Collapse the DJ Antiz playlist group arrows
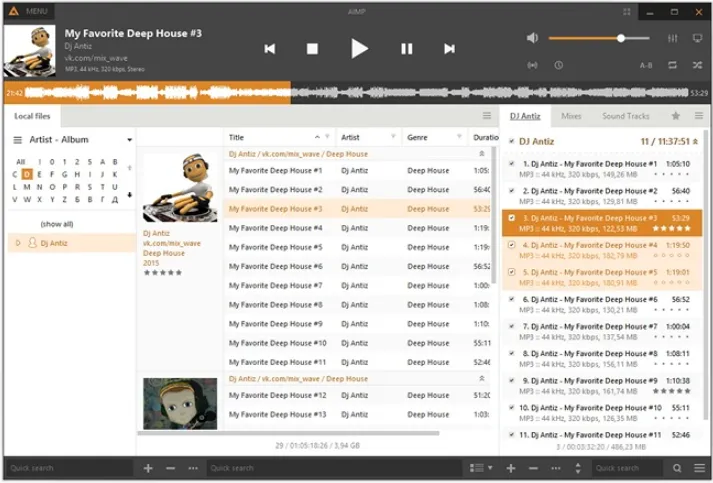713x483 pixels. point(695,141)
